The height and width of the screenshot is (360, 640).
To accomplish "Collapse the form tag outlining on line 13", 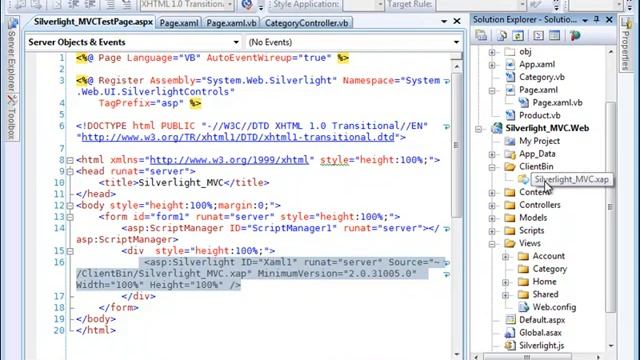I will [x=70, y=217].
